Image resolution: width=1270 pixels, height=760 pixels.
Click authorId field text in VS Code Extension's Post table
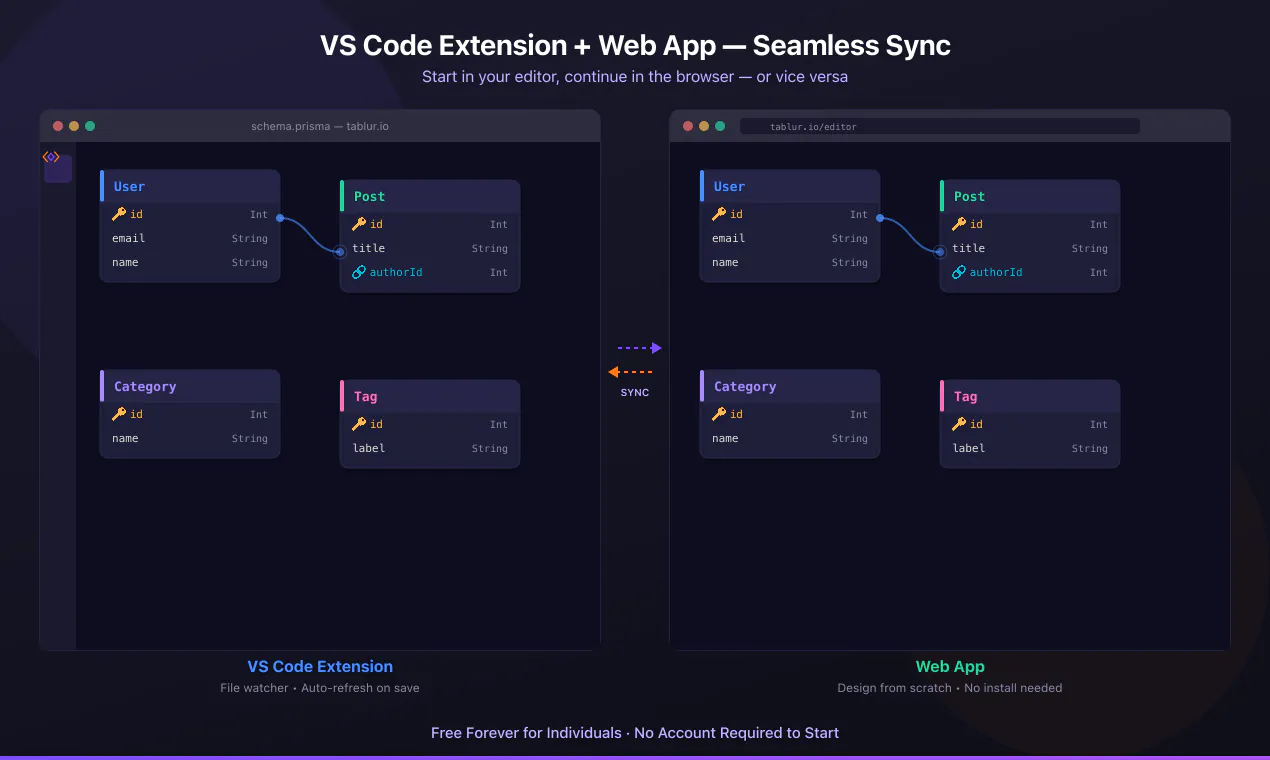[396, 272]
